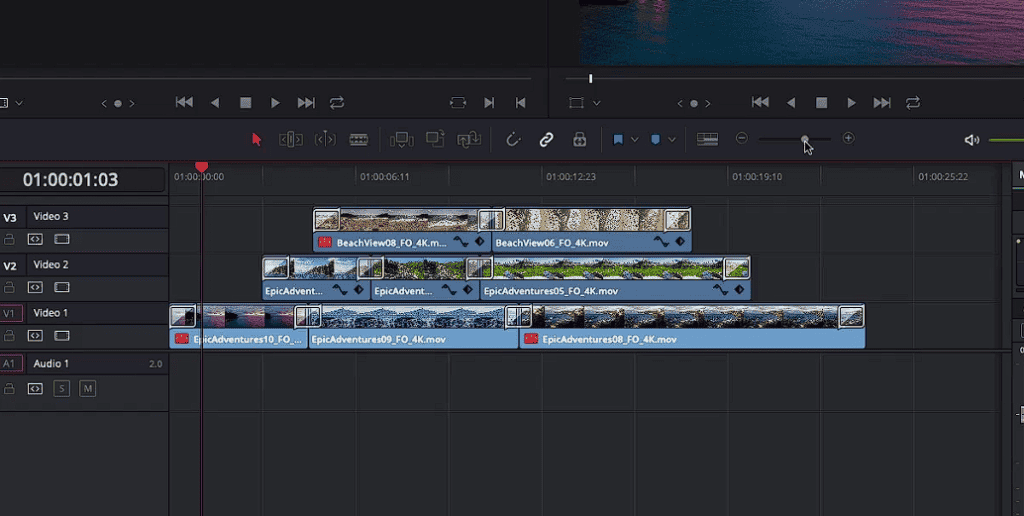Add a marker with the Marker icon
The width and height of the screenshot is (1024, 516).
pyautogui.click(x=656, y=139)
